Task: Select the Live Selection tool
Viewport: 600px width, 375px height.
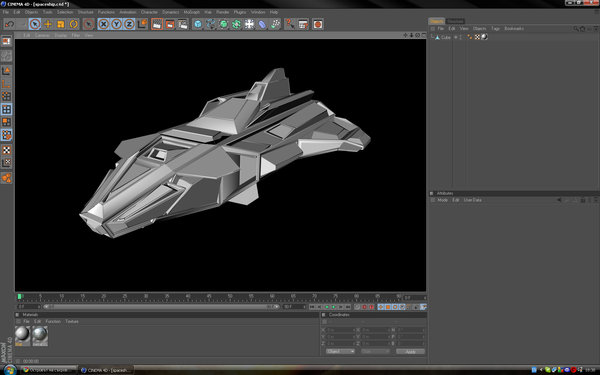Action: coord(35,24)
